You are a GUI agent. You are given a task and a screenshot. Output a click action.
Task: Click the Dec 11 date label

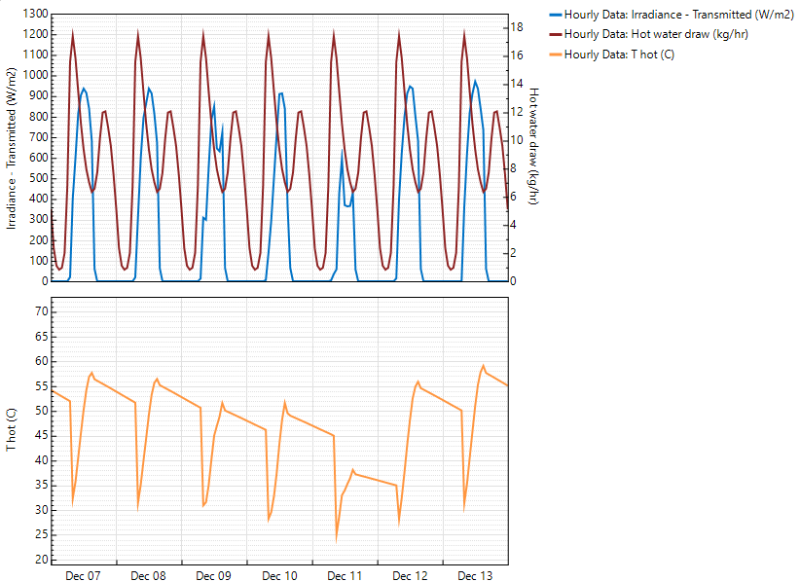click(x=345, y=576)
